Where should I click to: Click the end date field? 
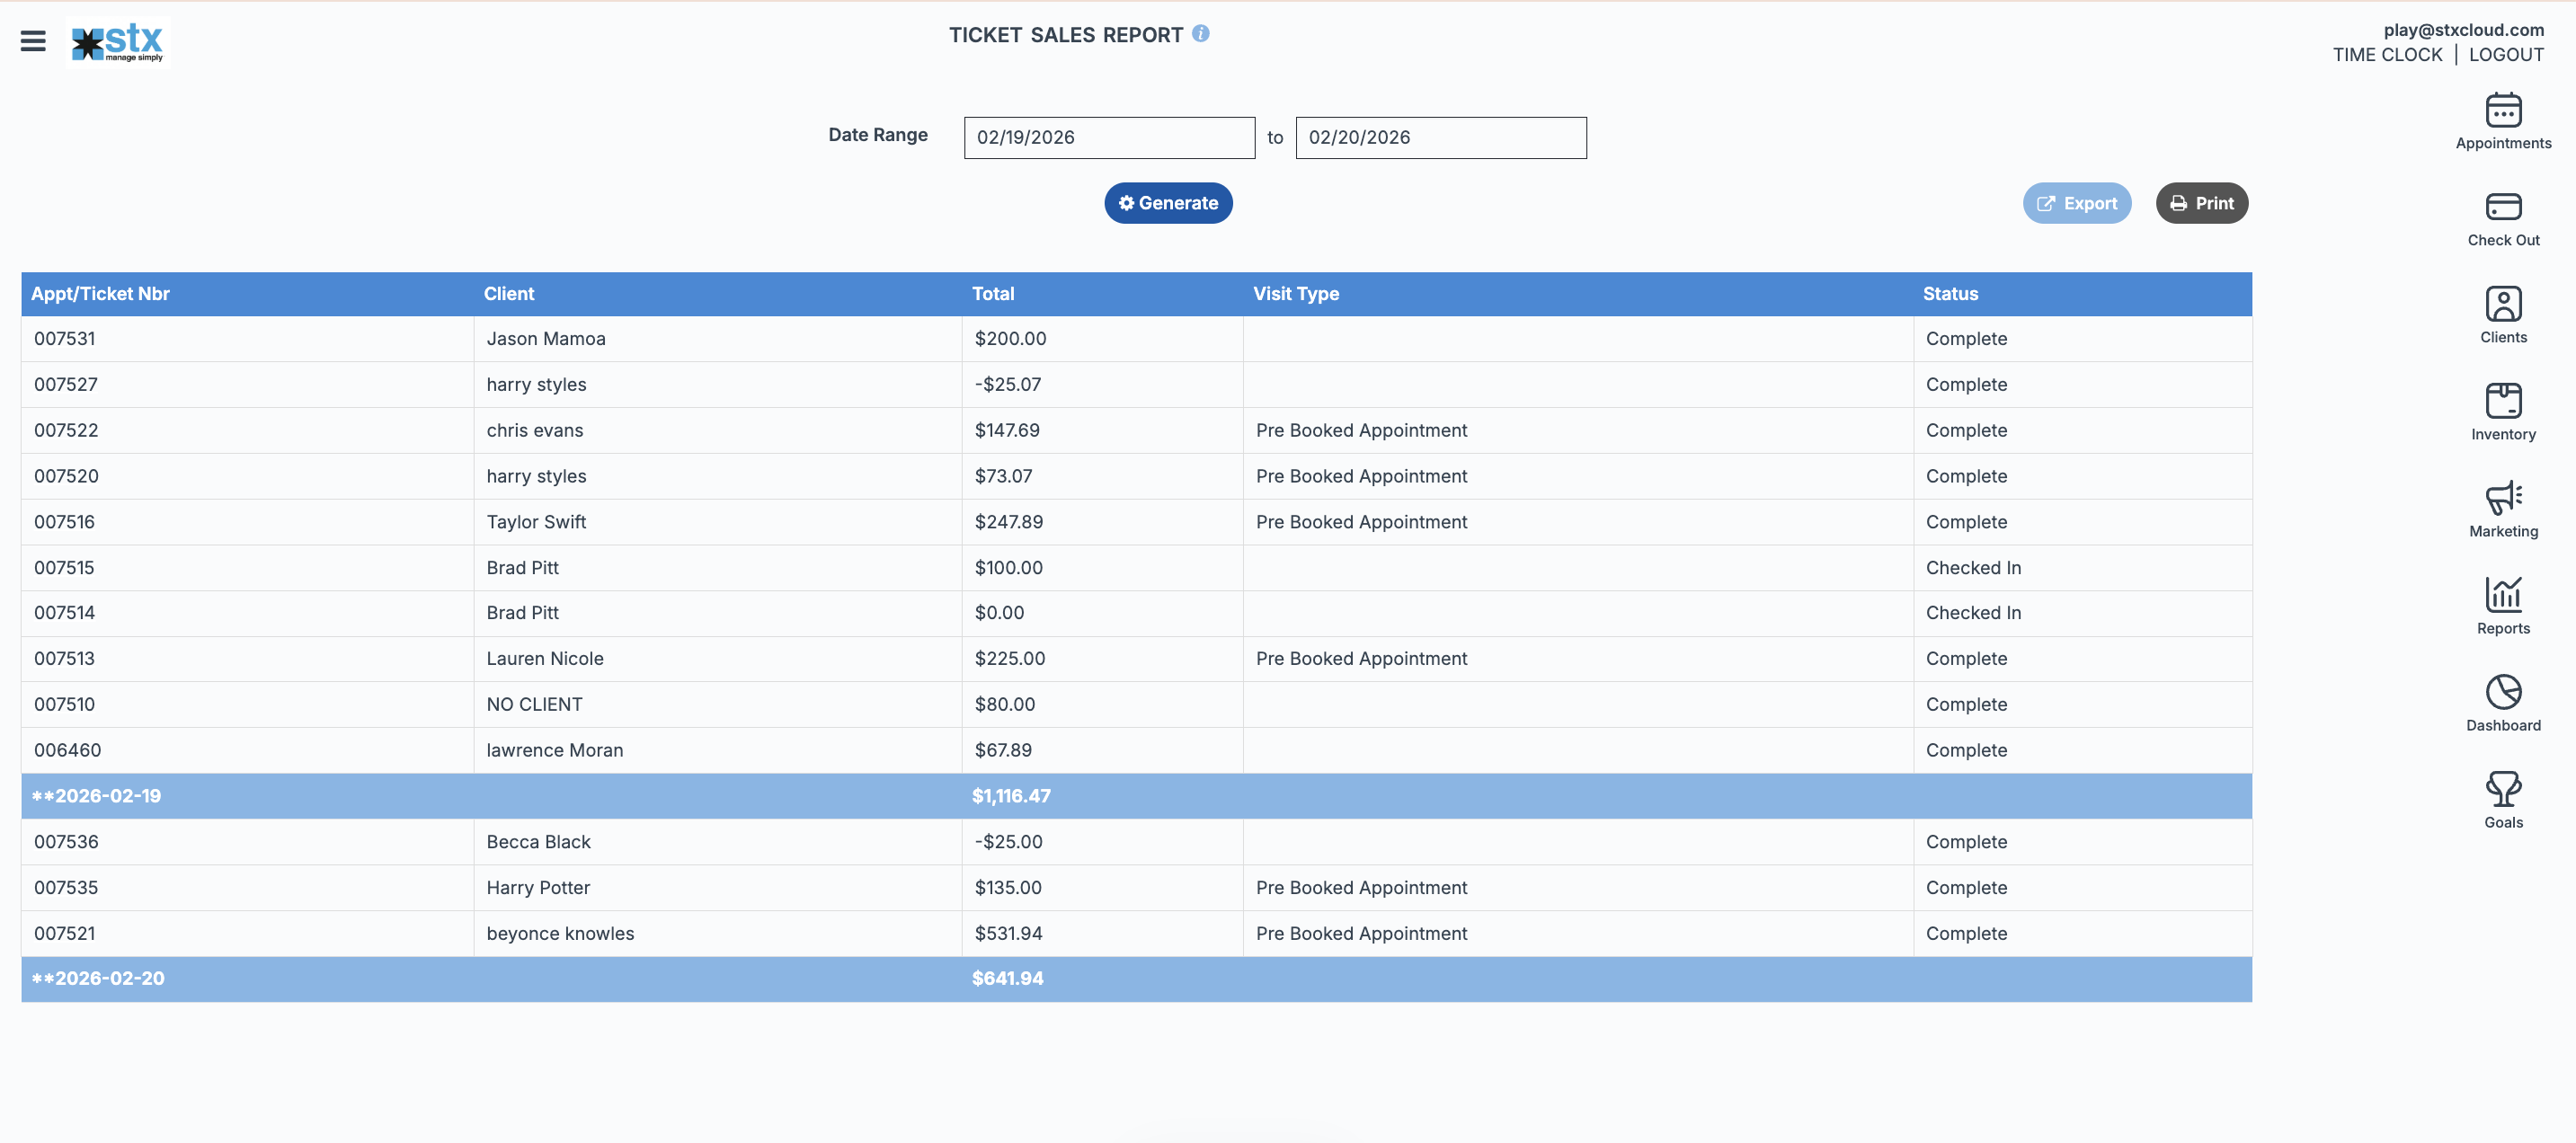pos(1440,138)
